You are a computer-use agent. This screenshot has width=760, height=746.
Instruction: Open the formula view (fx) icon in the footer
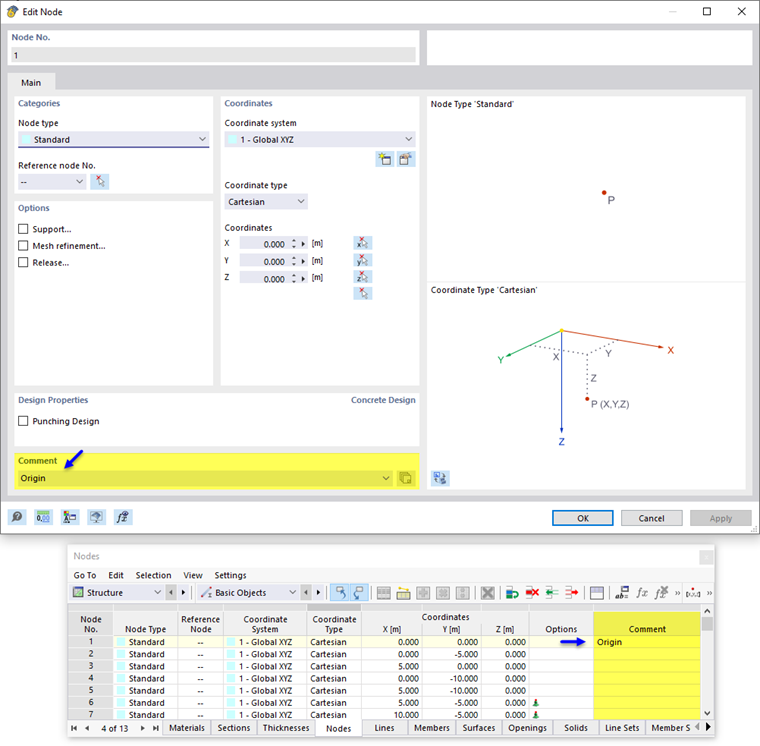click(123, 517)
